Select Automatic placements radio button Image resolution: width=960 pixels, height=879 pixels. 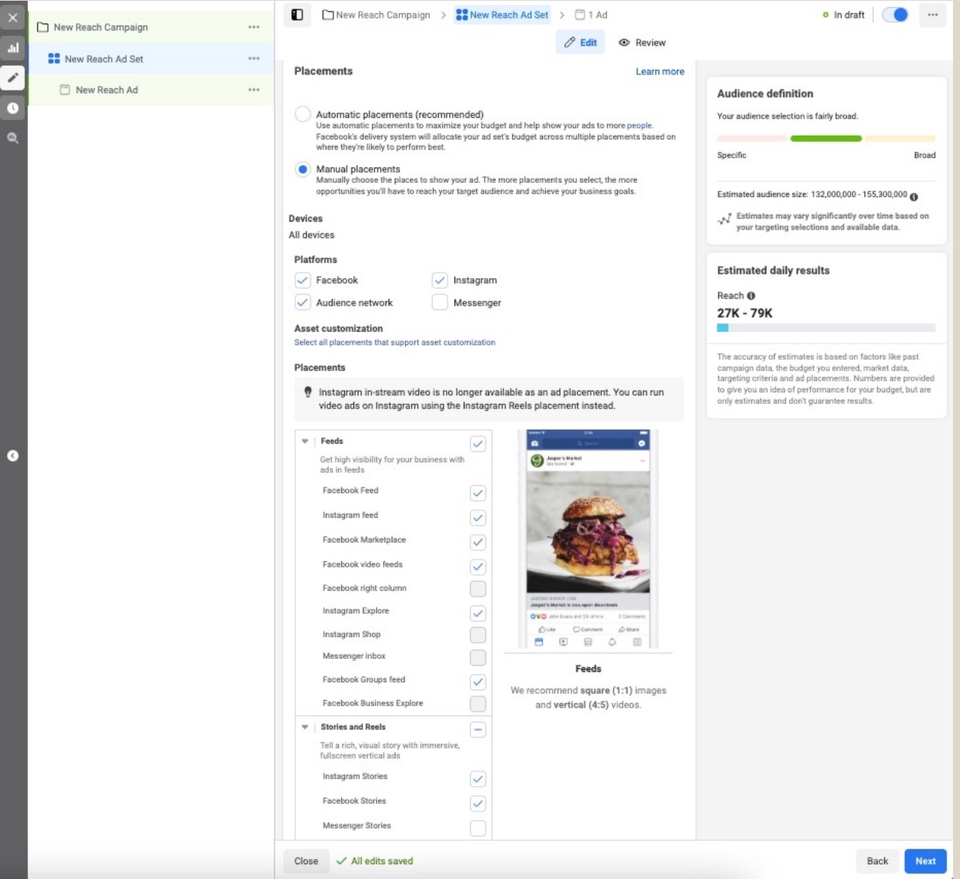coord(302,114)
